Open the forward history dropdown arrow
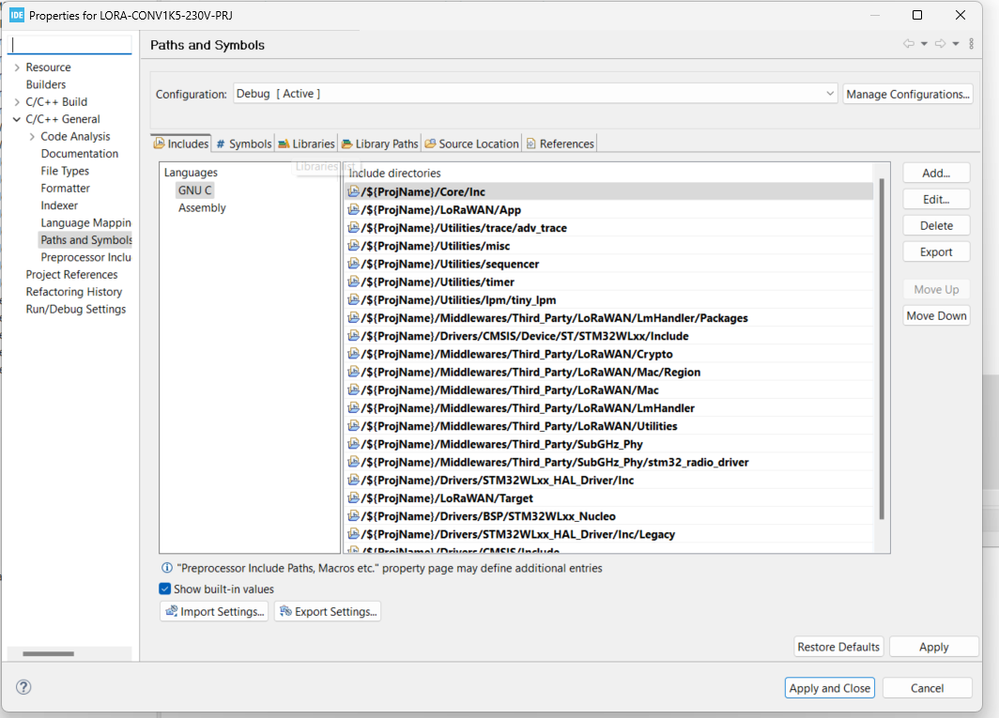 (956, 44)
